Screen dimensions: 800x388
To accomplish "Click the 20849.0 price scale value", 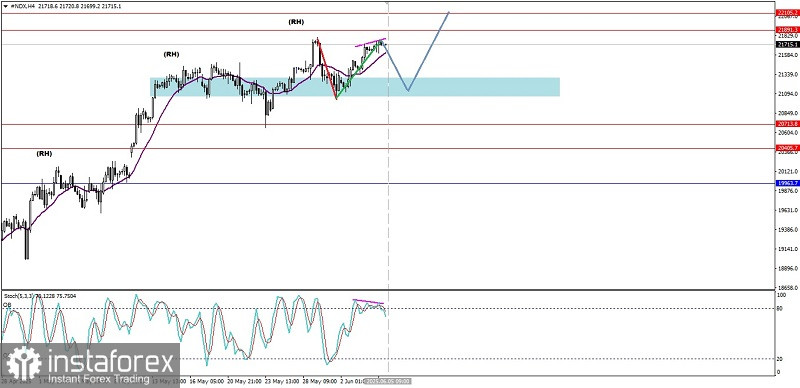I will 788,113.
